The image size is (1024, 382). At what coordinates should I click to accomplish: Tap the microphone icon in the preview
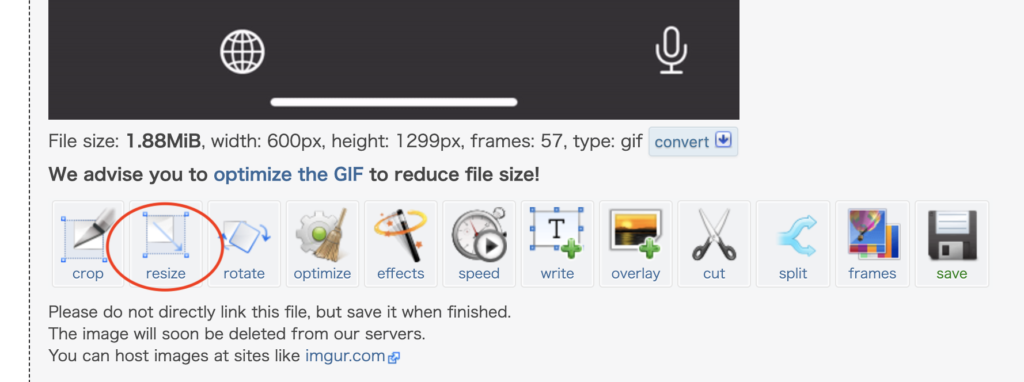point(671,50)
